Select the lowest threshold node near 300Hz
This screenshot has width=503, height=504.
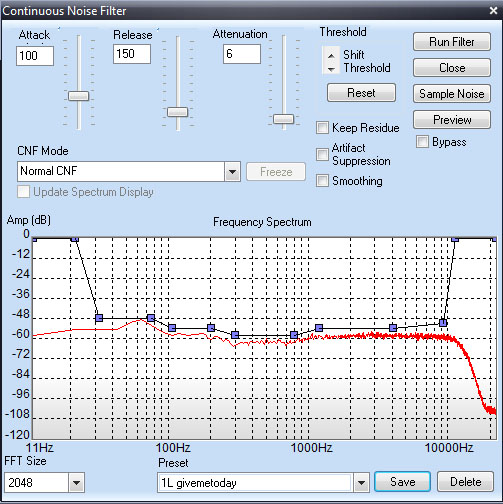click(x=235, y=335)
